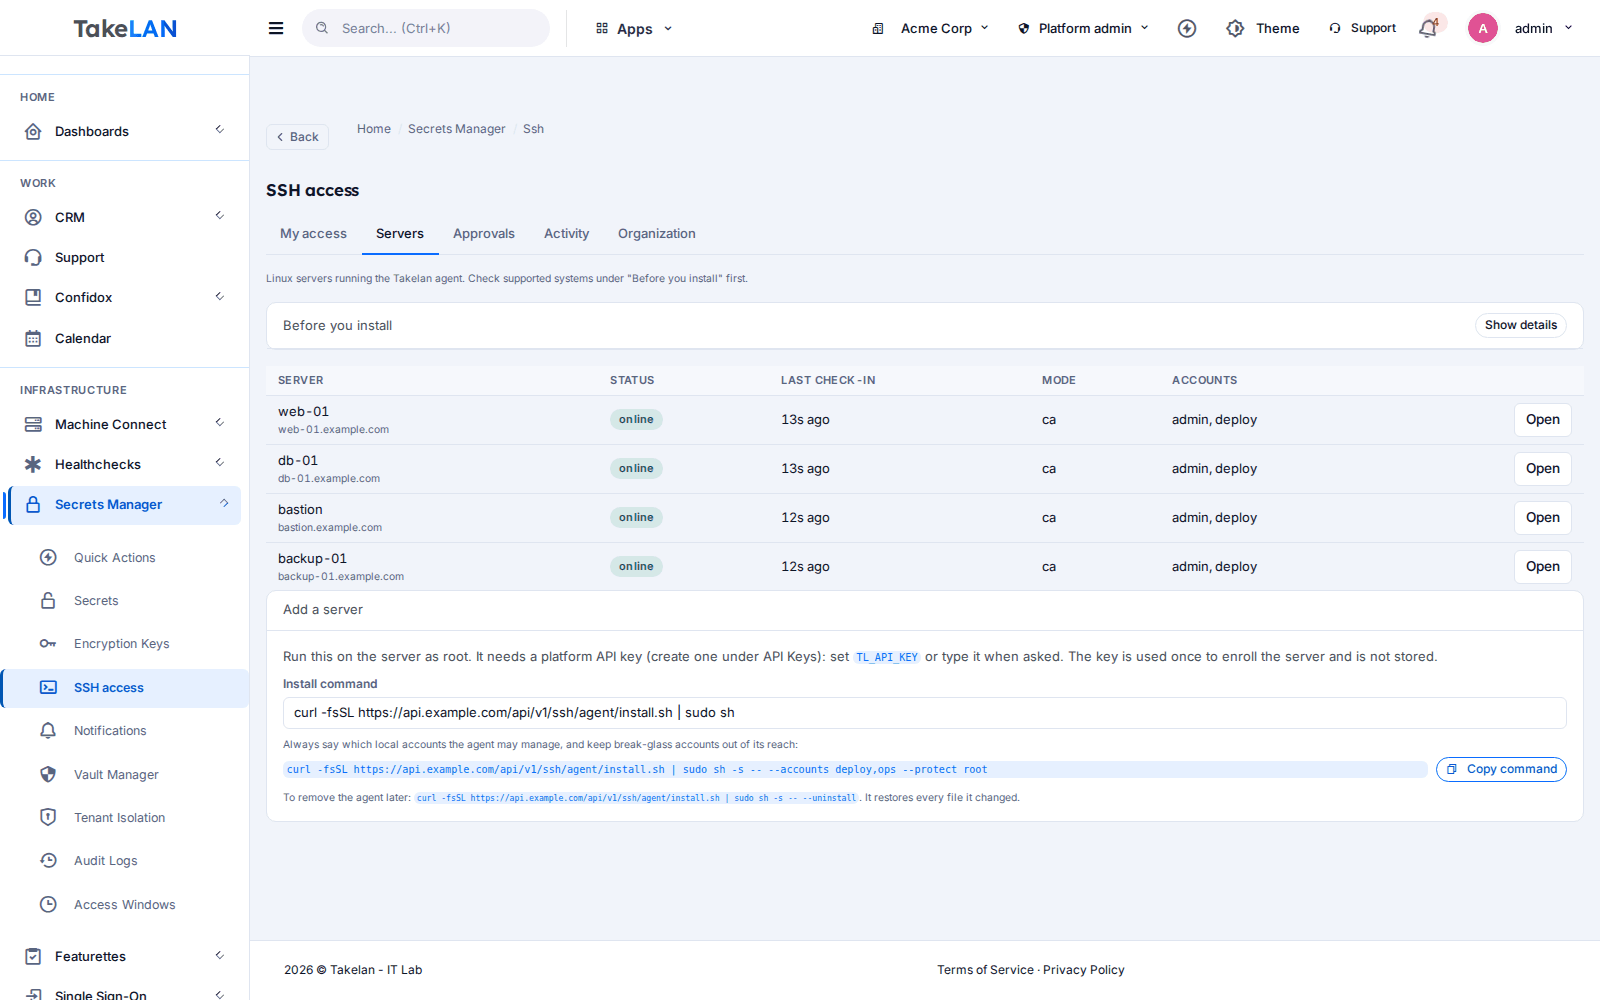Click the Support link in top bar
1600x1000 pixels.
(x=1362, y=28)
